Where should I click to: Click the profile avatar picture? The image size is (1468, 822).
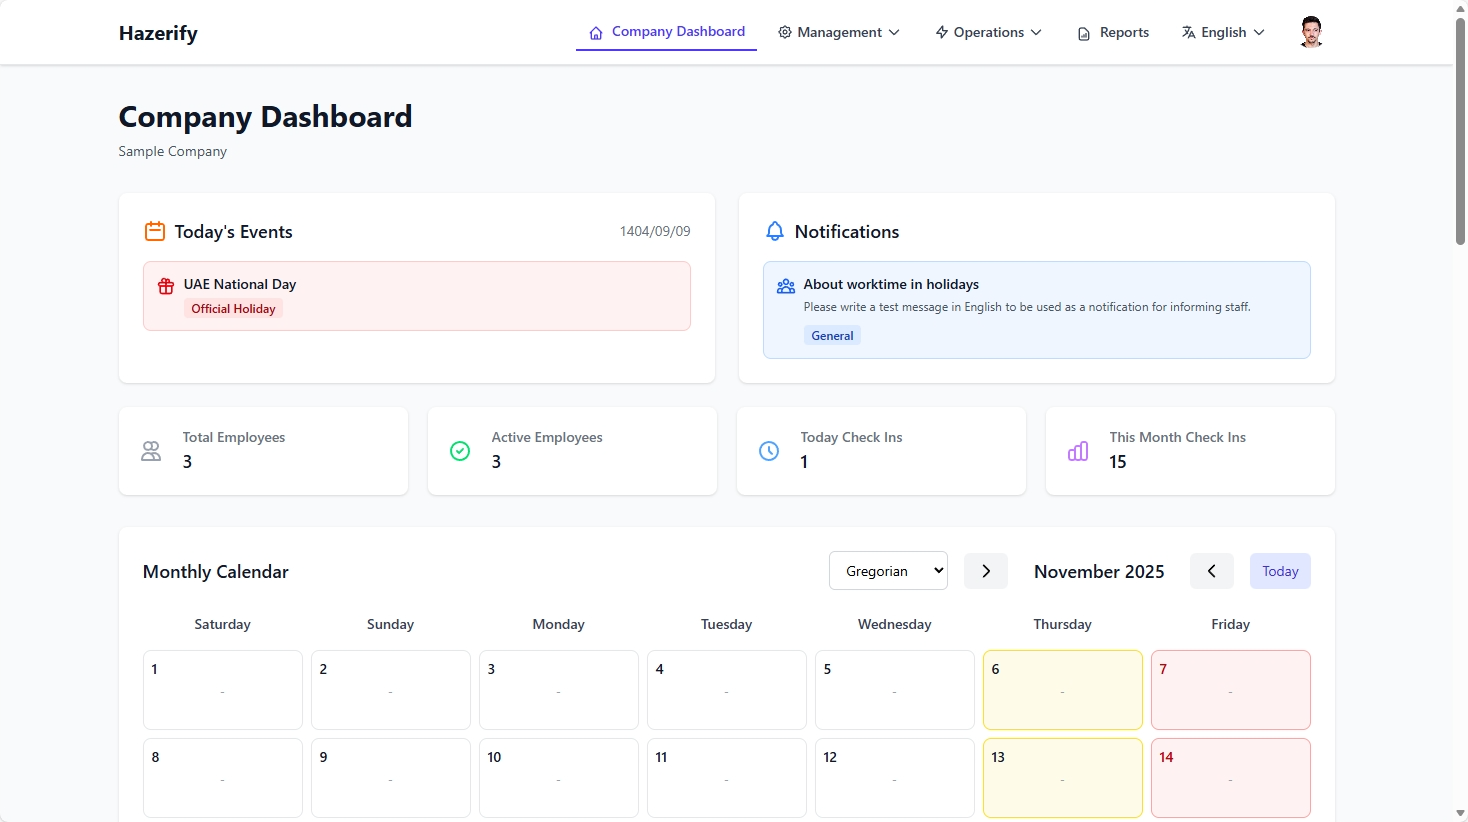click(x=1310, y=31)
